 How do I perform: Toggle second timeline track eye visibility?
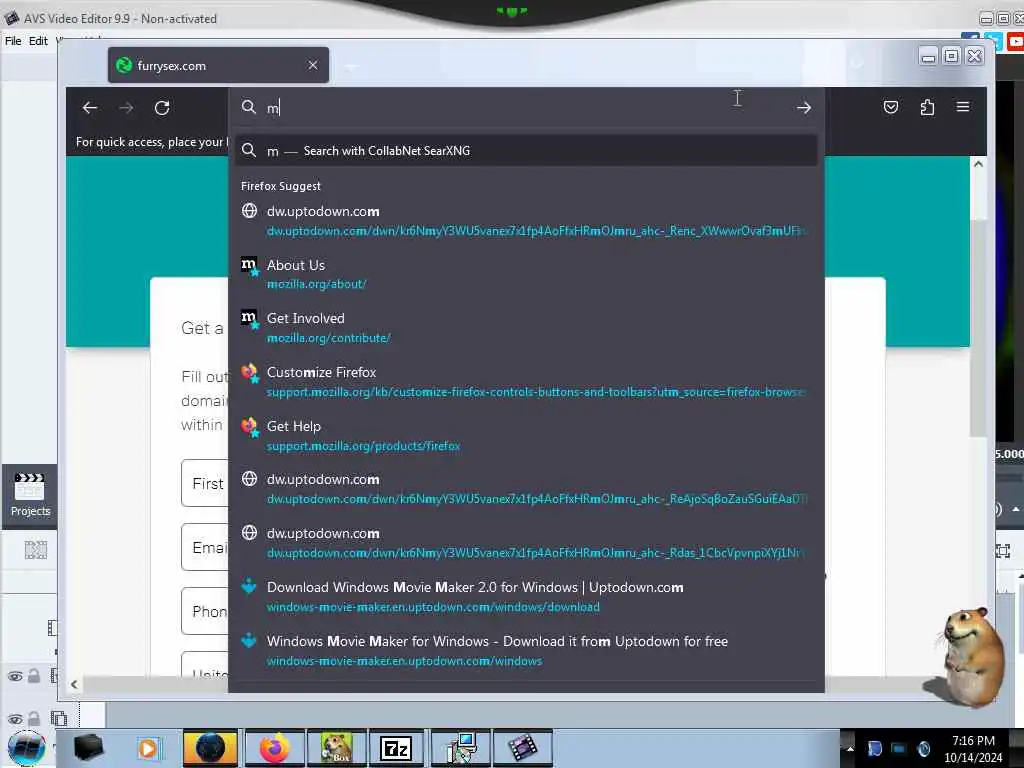15,719
